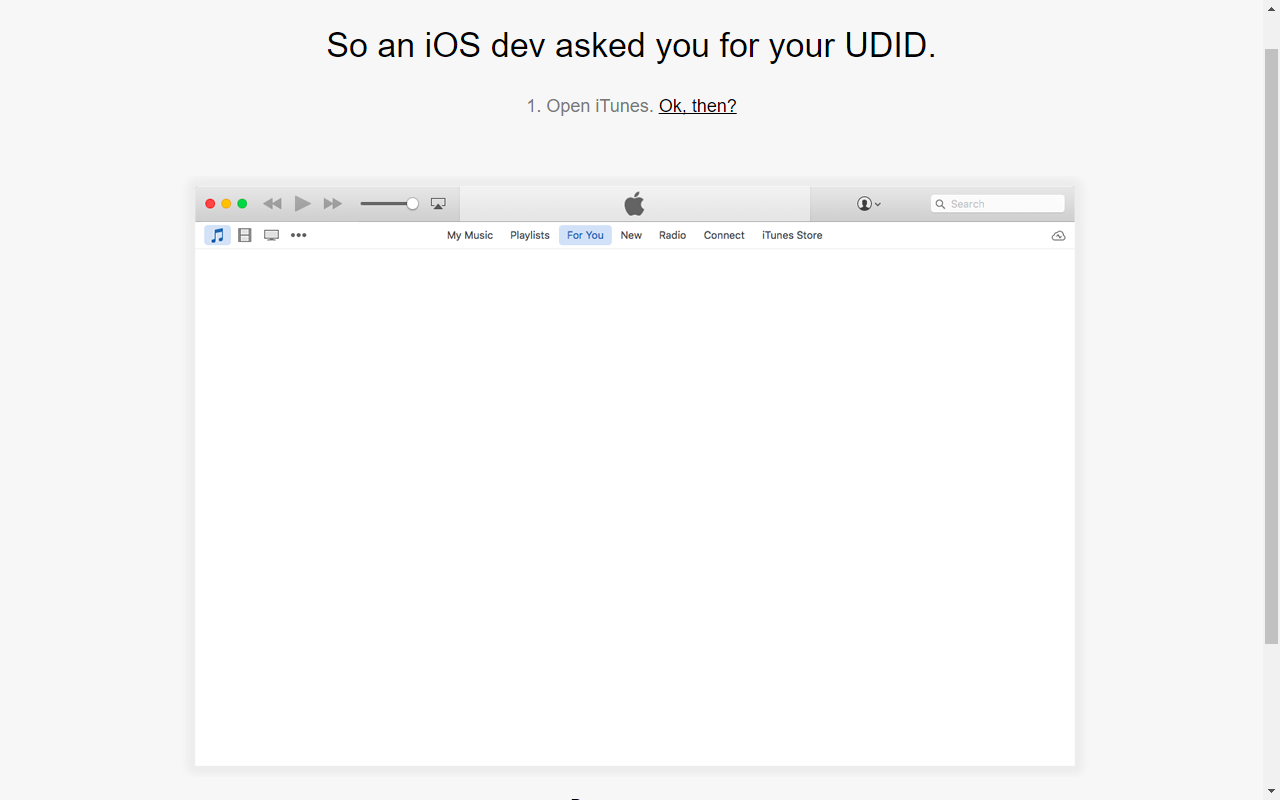Screen dimensions: 1280x800
Task: Click the scrollbar up arrow
Action: coord(1271,8)
